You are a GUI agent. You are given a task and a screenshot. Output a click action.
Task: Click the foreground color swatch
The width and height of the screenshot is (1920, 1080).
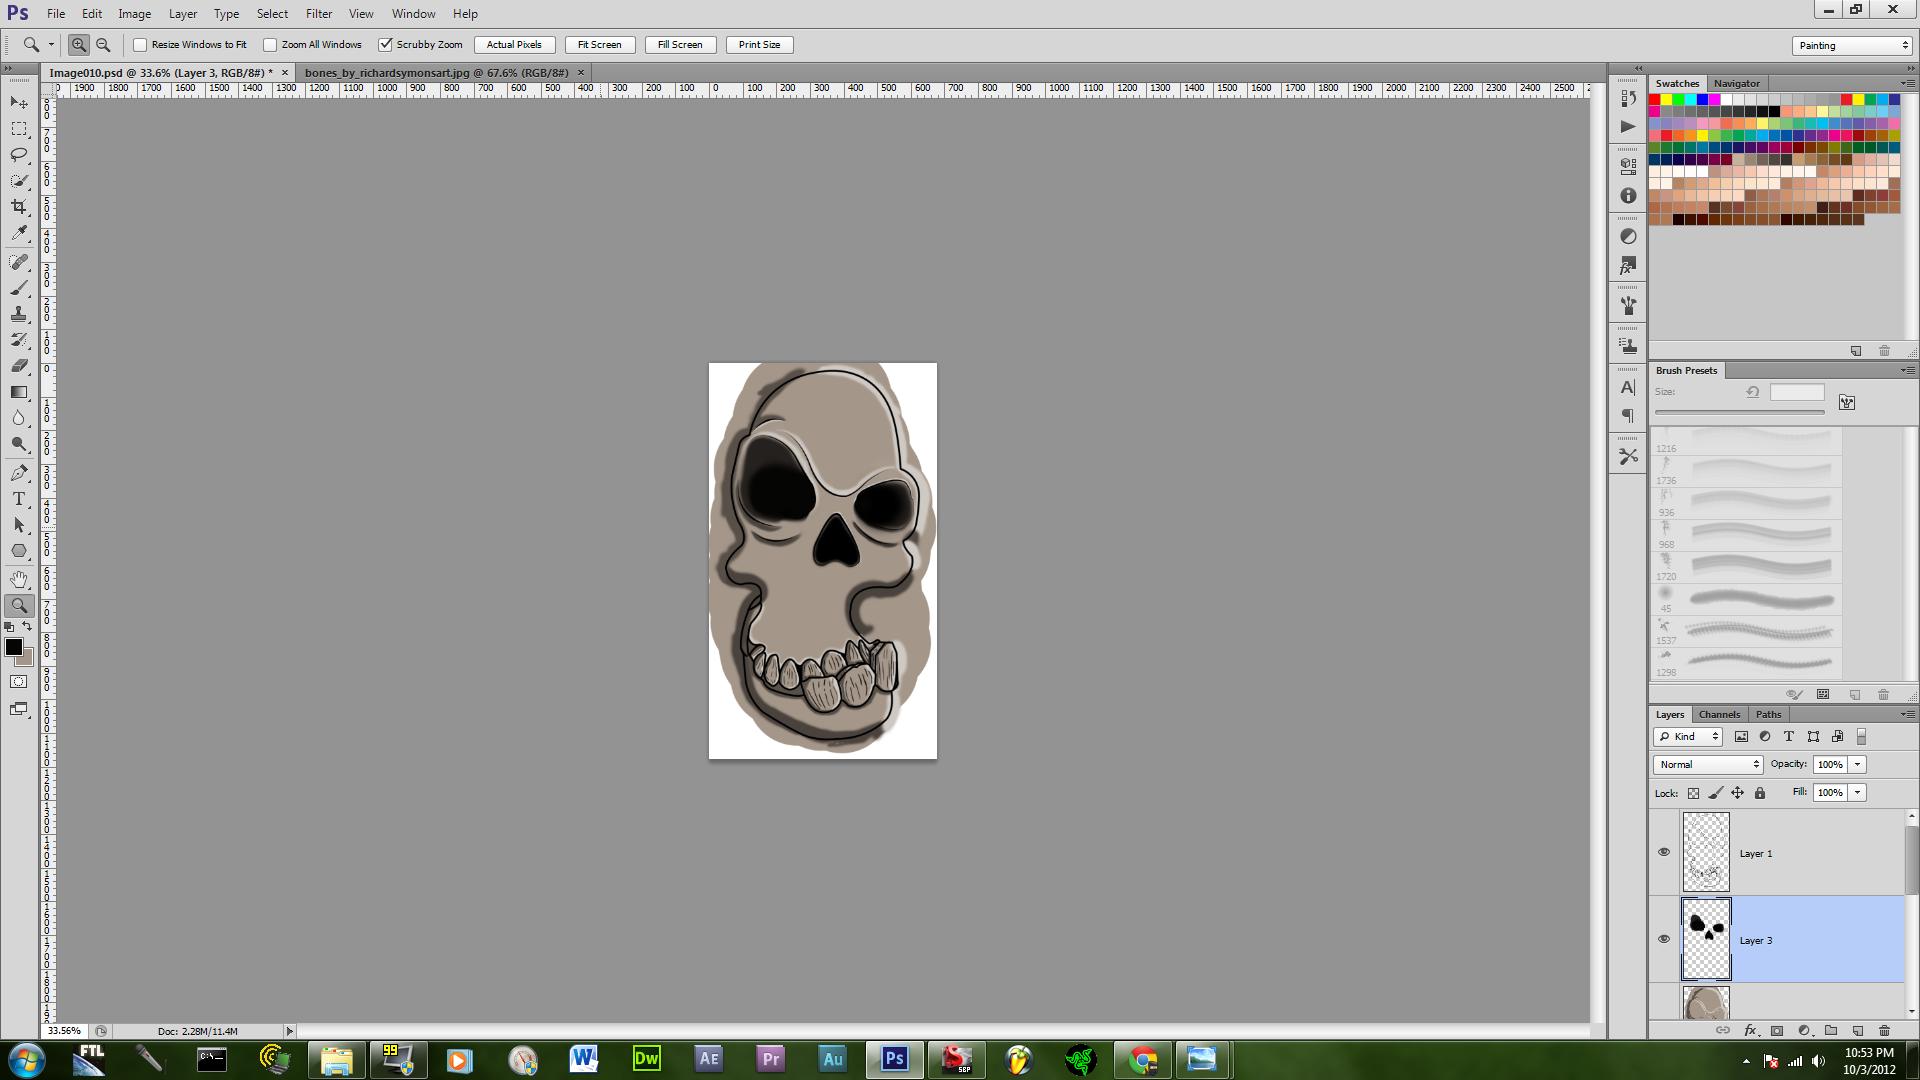[x=14, y=647]
